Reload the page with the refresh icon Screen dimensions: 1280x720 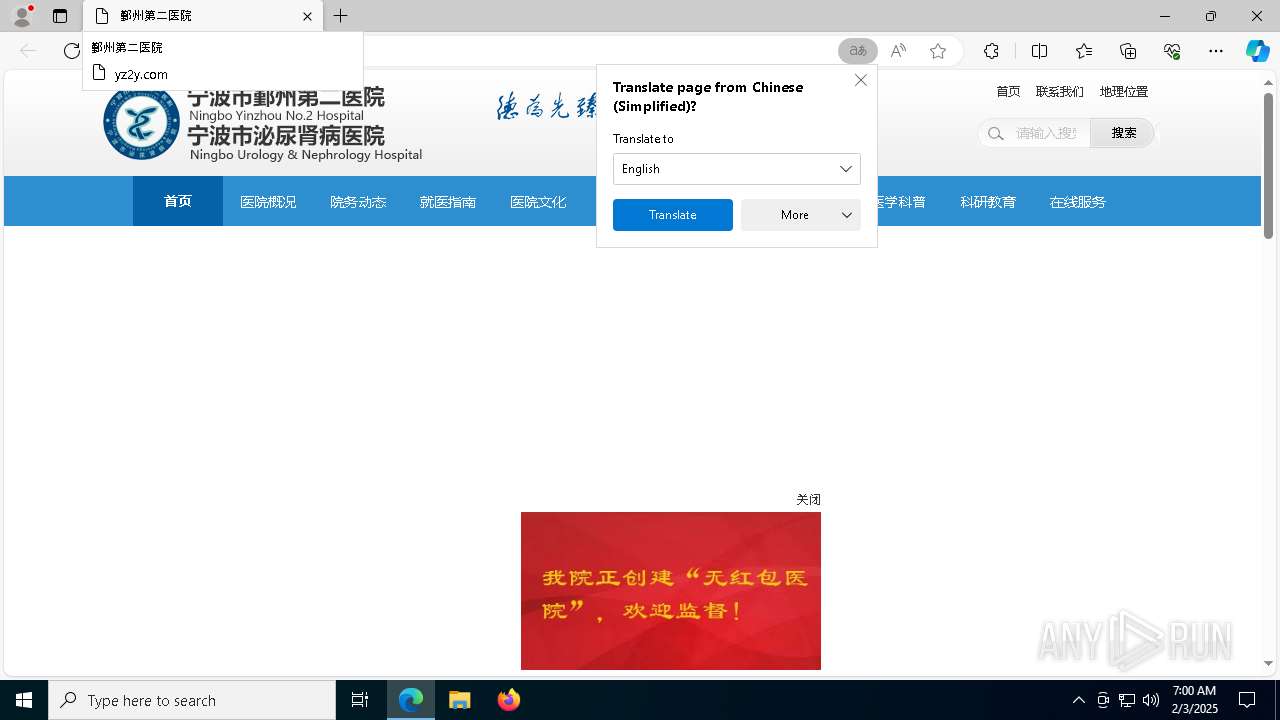(x=71, y=51)
